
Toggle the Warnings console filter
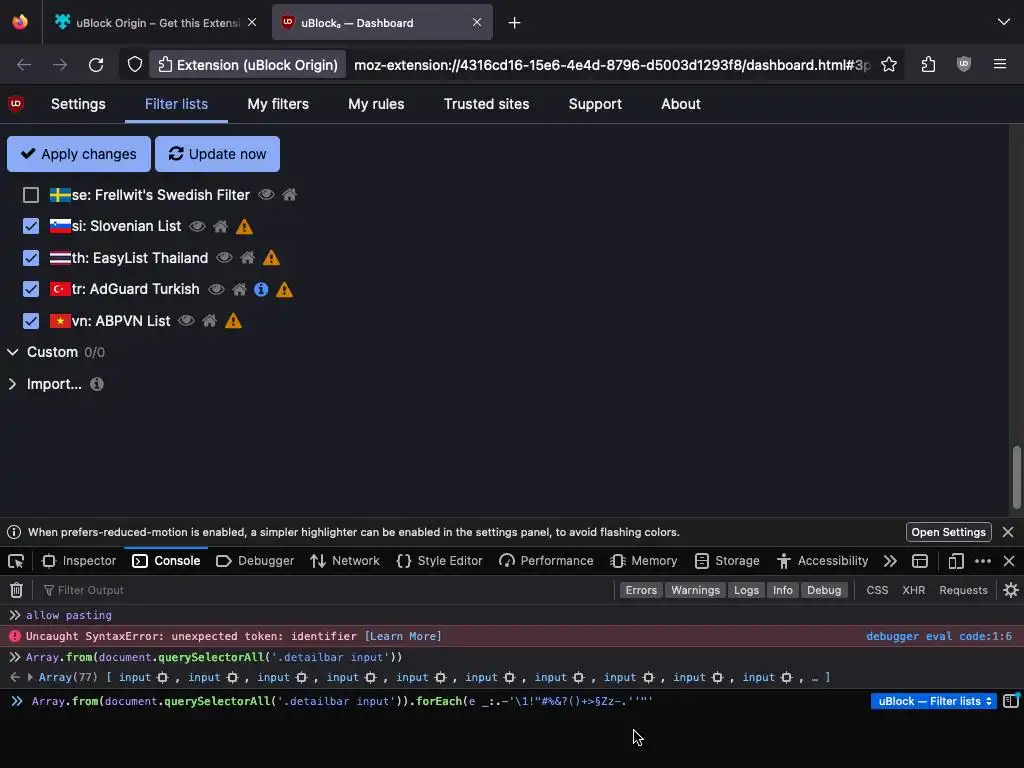696,590
